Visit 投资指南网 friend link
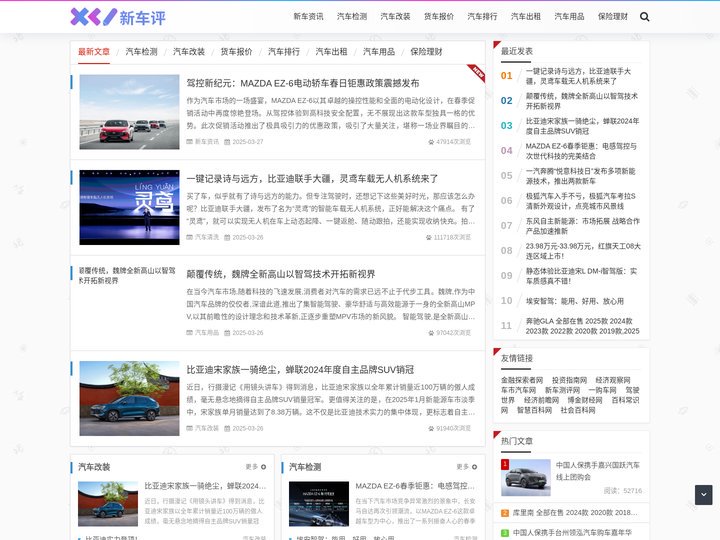This screenshot has height=540, width=720. [569, 380]
